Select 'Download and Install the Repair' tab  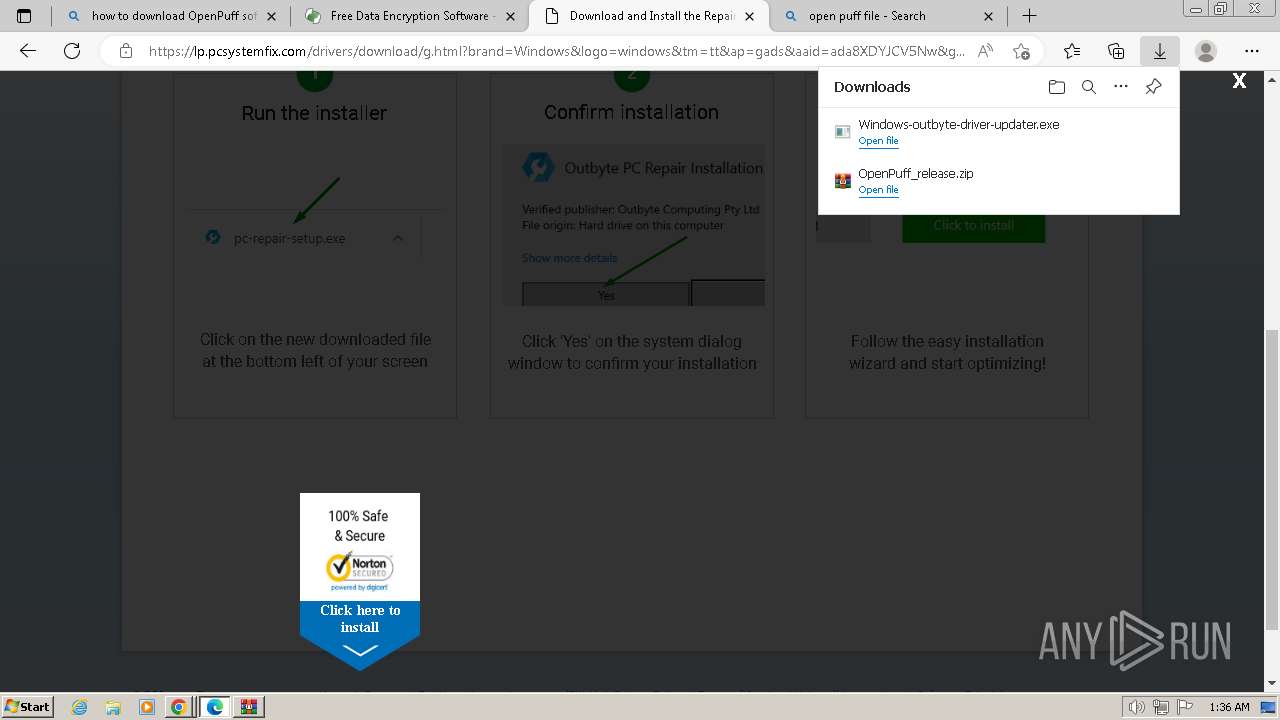pos(649,16)
